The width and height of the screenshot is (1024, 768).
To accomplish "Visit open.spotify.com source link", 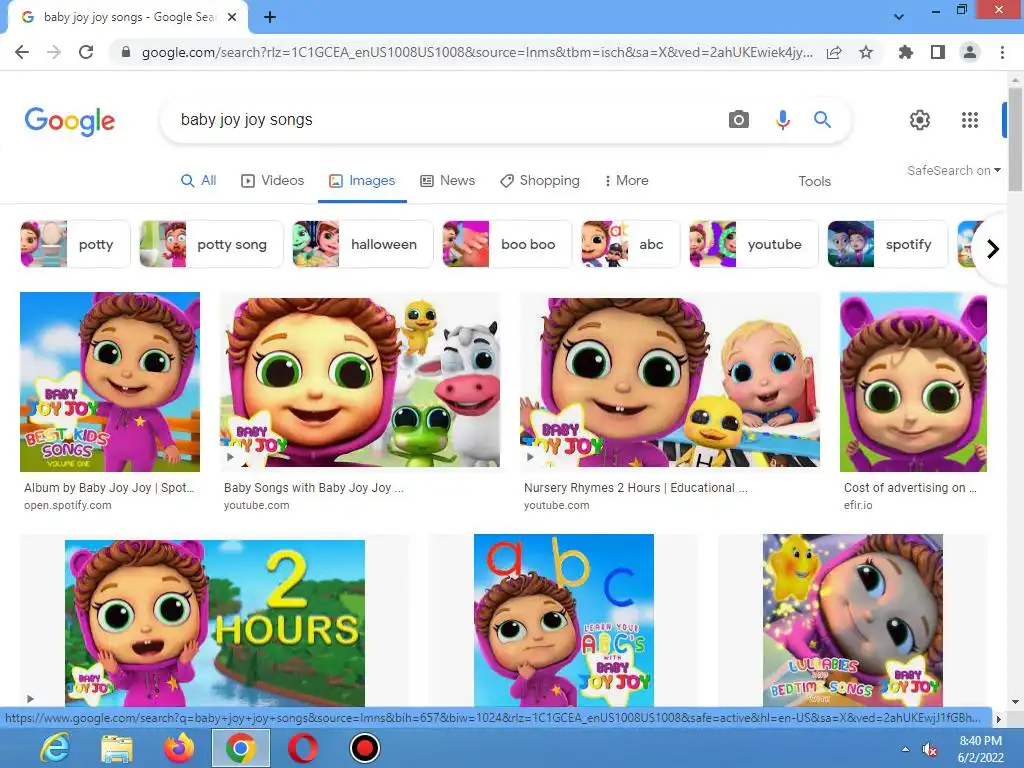I will [68, 505].
